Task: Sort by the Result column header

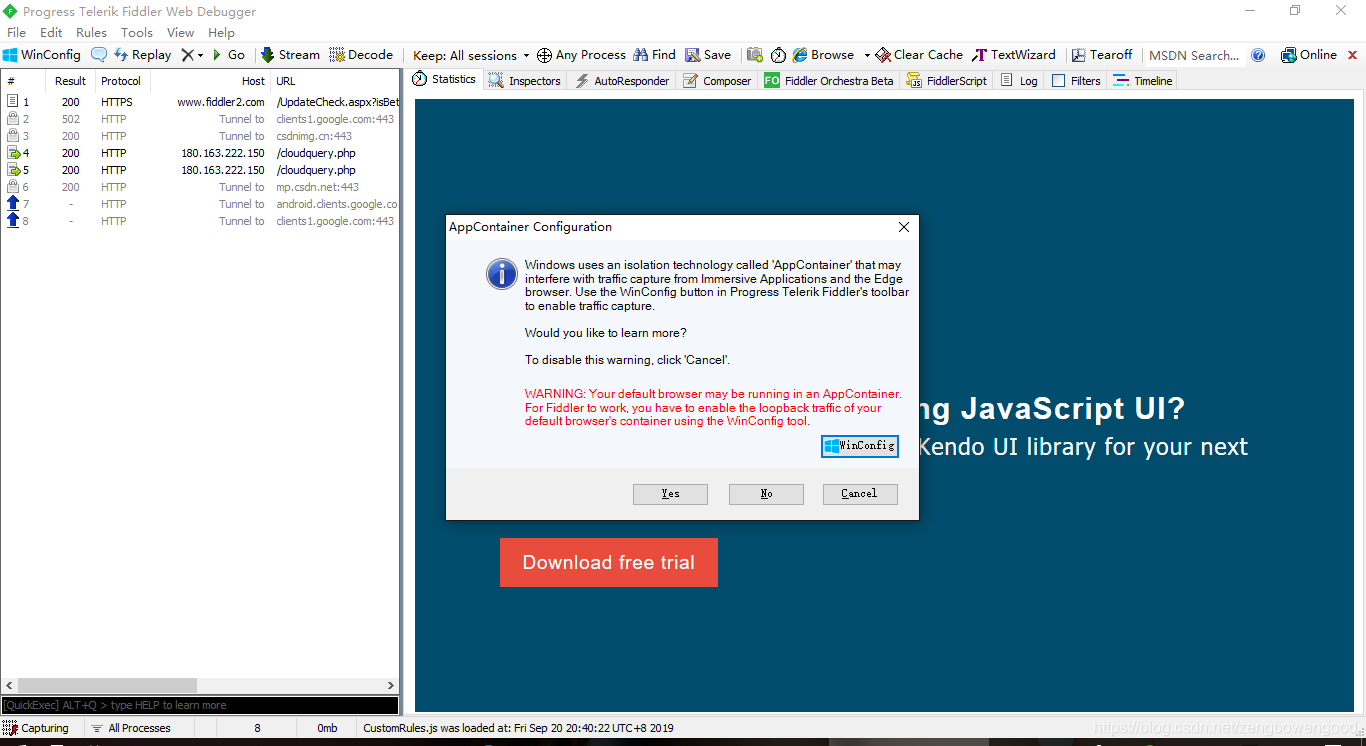Action: click(x=70, y=81)
